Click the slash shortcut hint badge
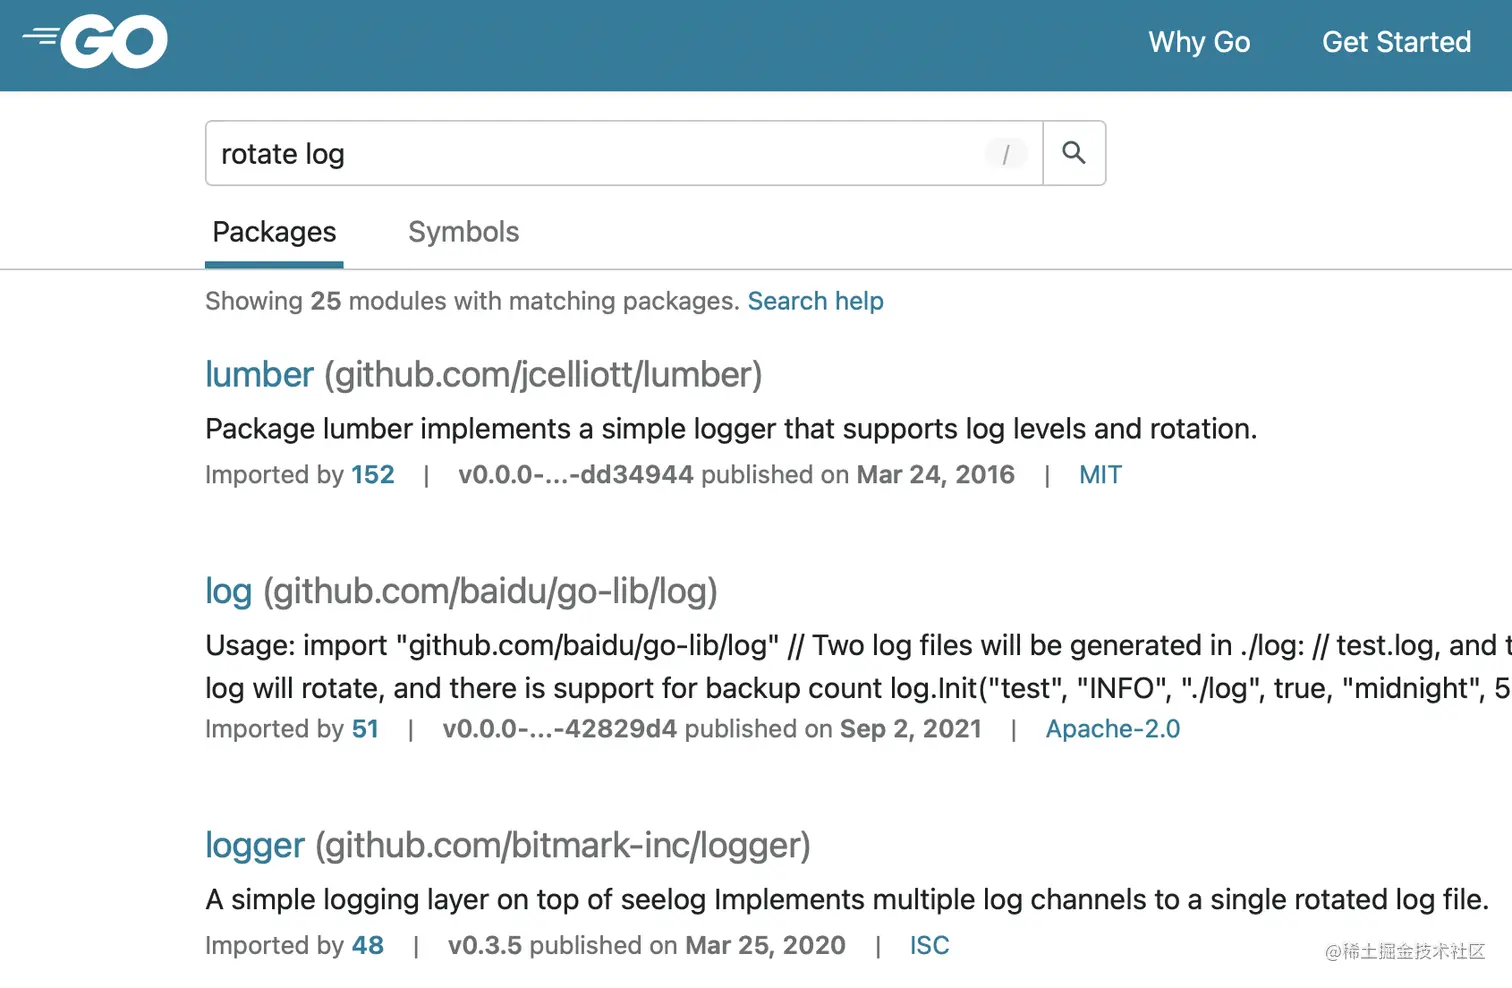The image size is (1512, 988). [1006, 154]
